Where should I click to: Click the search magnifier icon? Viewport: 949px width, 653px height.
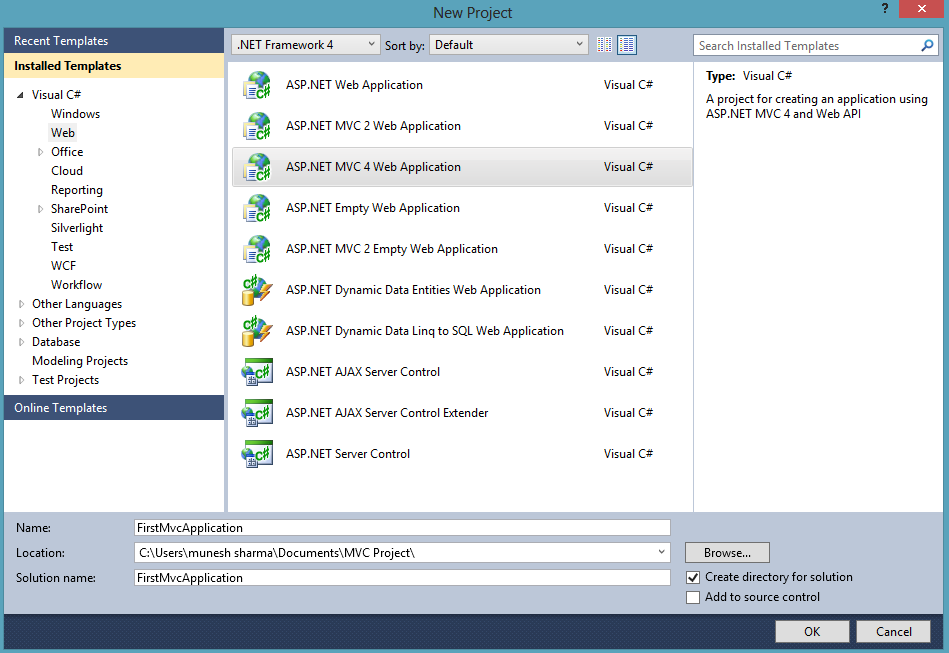point(927,45)
